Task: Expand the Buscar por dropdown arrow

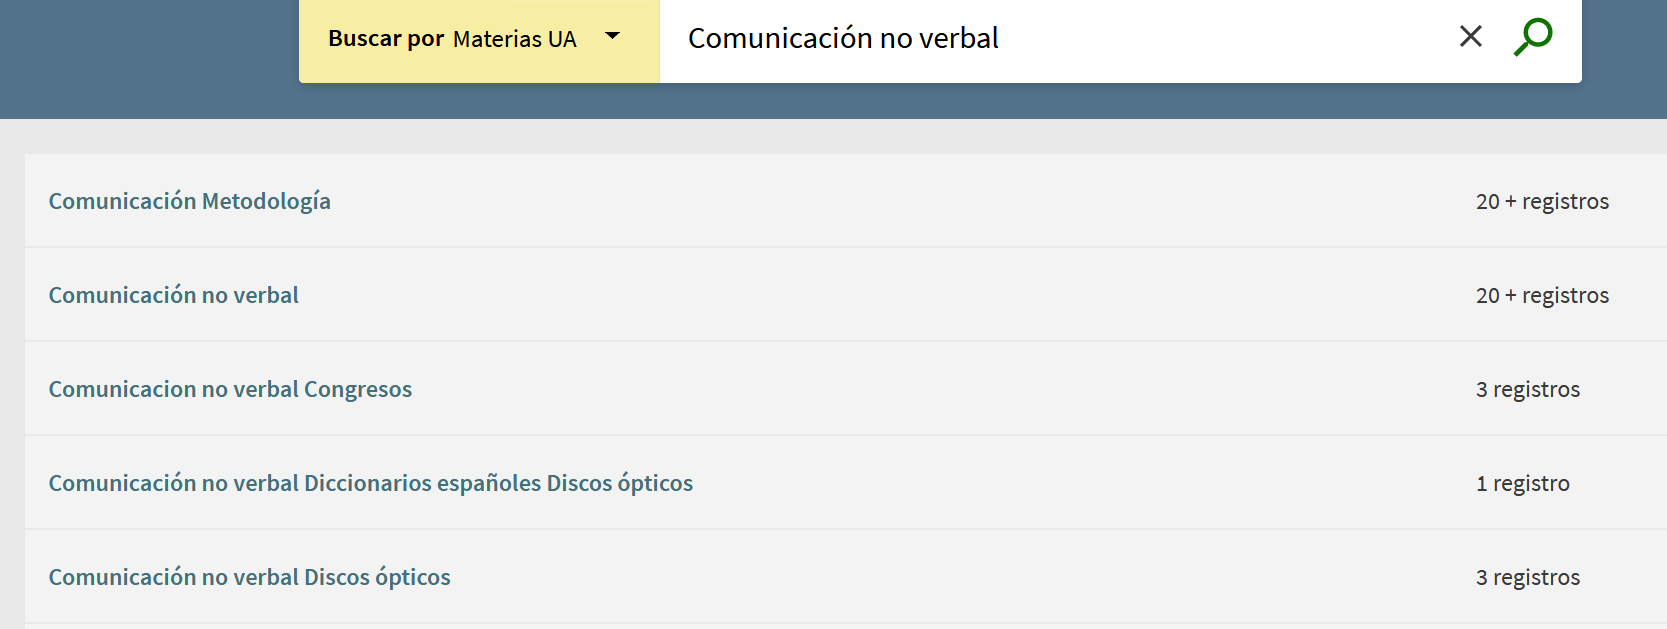Action: point(613,37)
